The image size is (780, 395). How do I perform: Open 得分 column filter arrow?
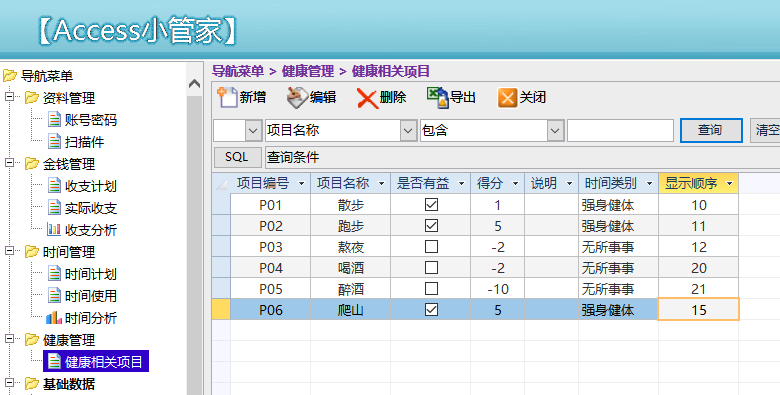516,184
